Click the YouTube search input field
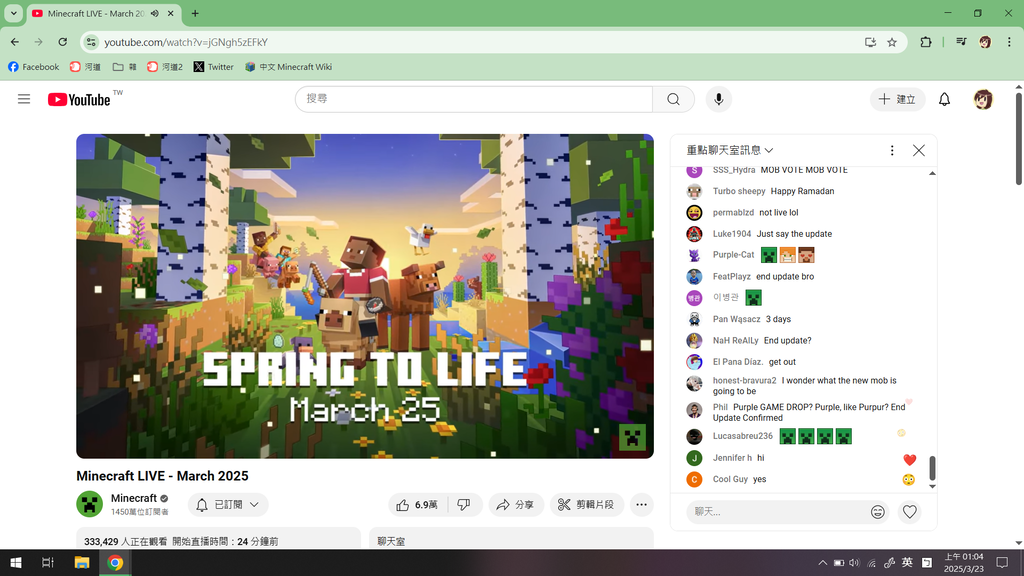1024x576 pixels. pos(474,99)
